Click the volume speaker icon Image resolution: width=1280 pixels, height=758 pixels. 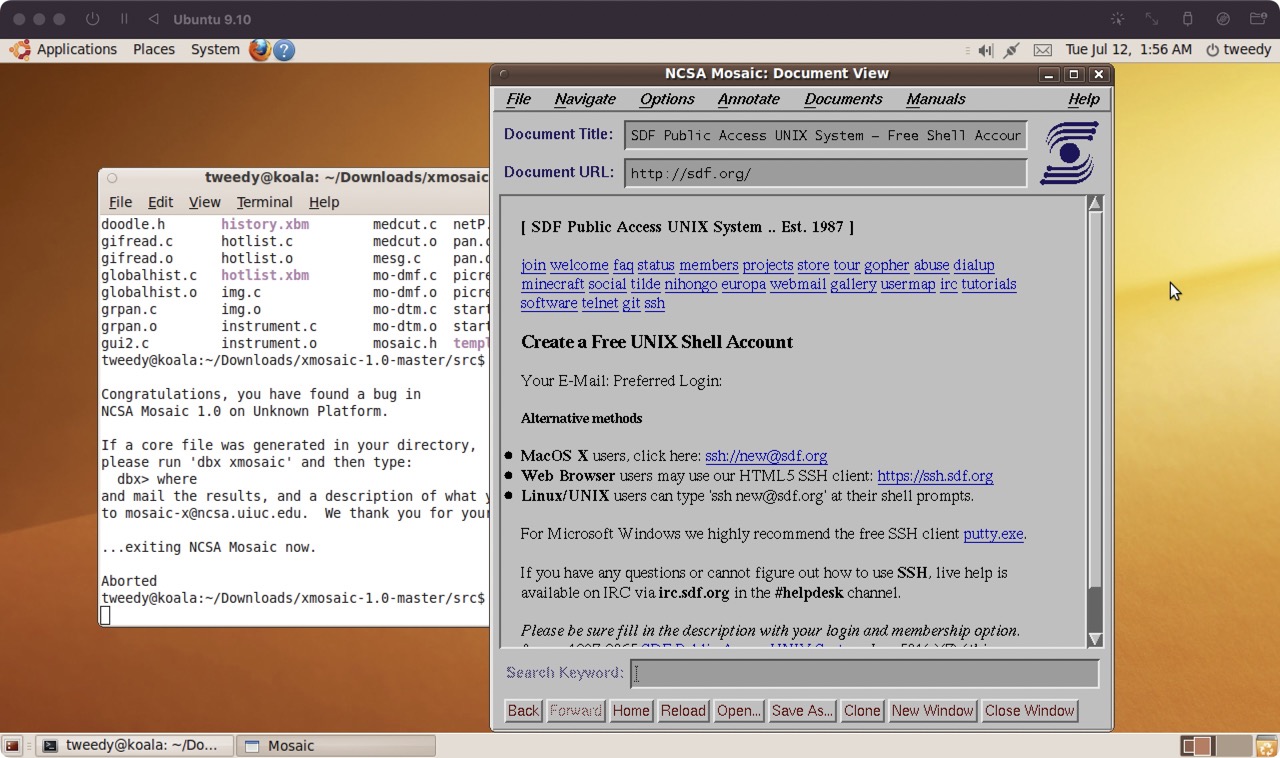pyautogui.click(x=986, y=50)
